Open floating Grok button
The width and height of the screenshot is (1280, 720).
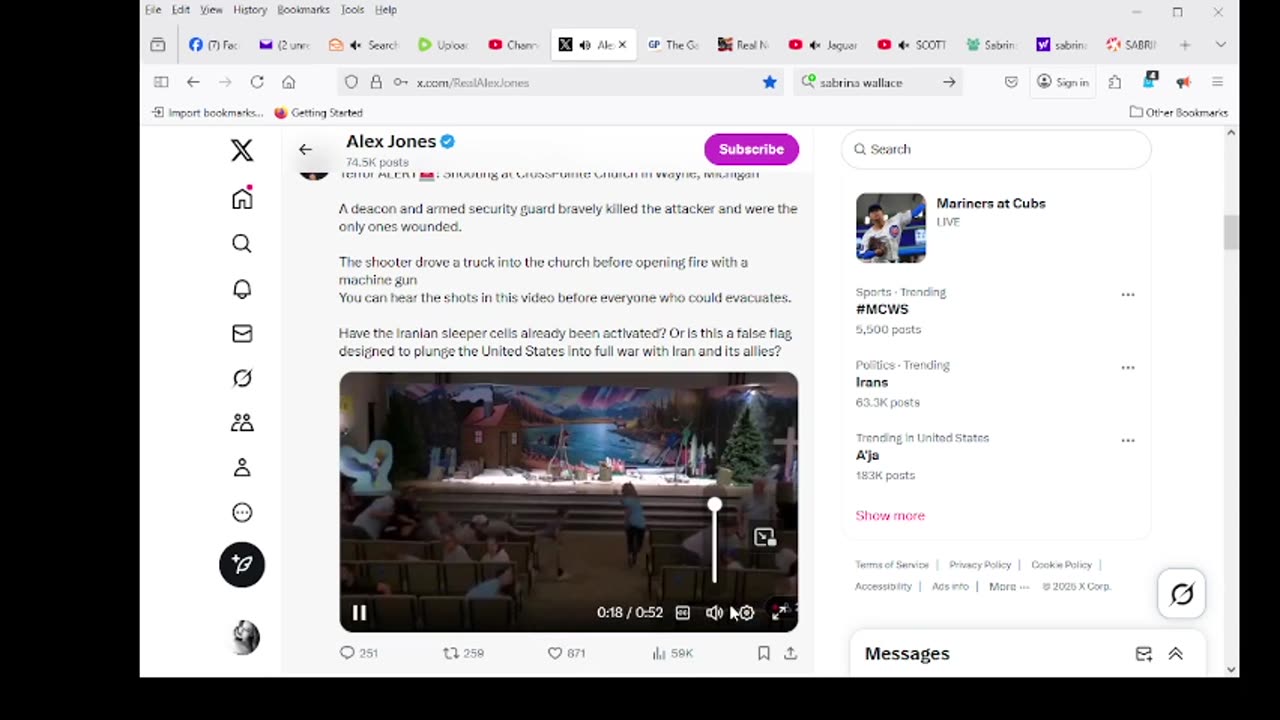click(x=1181, y=594)
